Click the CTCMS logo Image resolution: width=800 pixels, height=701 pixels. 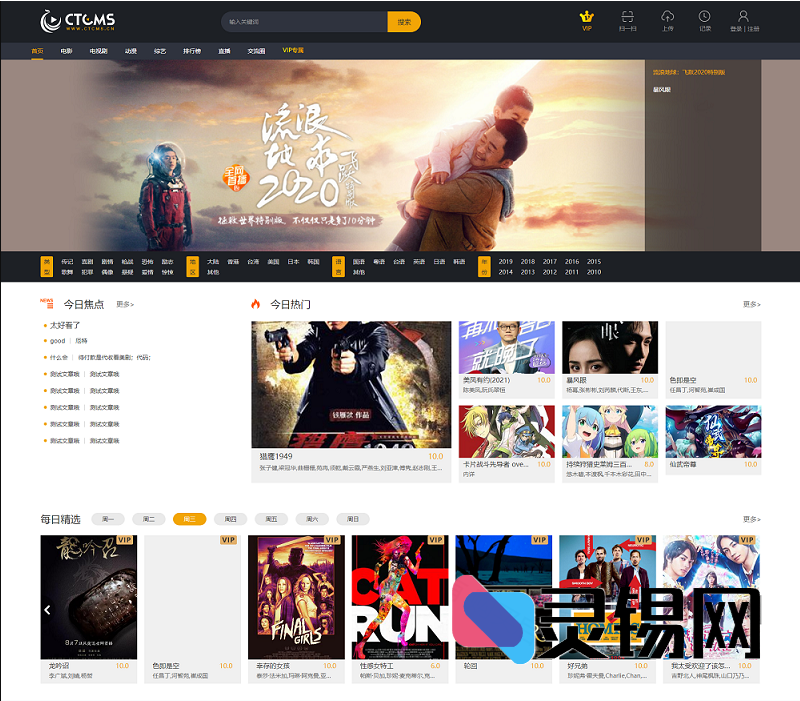point(77,21)
